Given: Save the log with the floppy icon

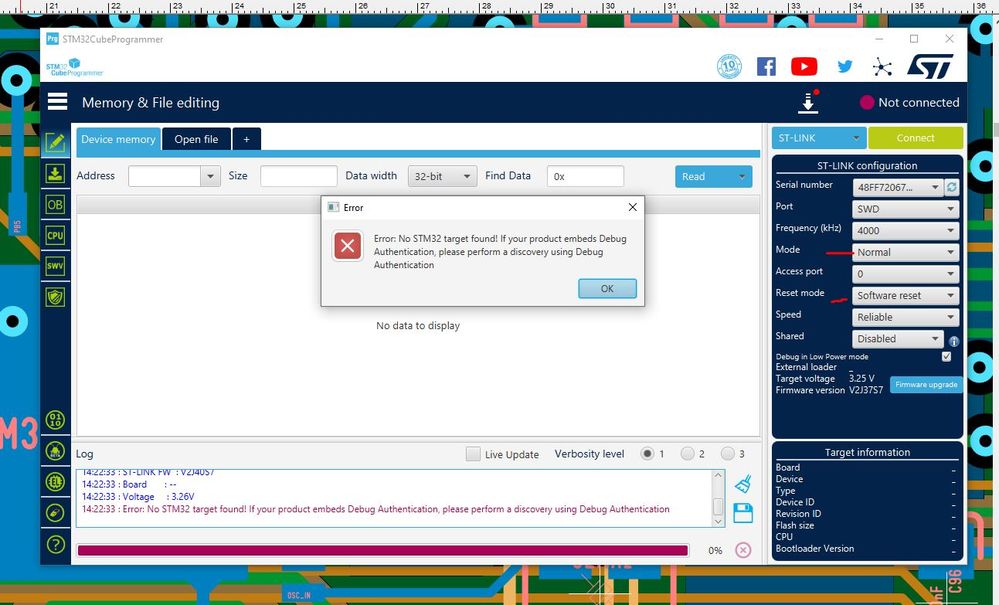Looking at the screenshot, I should pyautogui.click(x=743, y=513).
